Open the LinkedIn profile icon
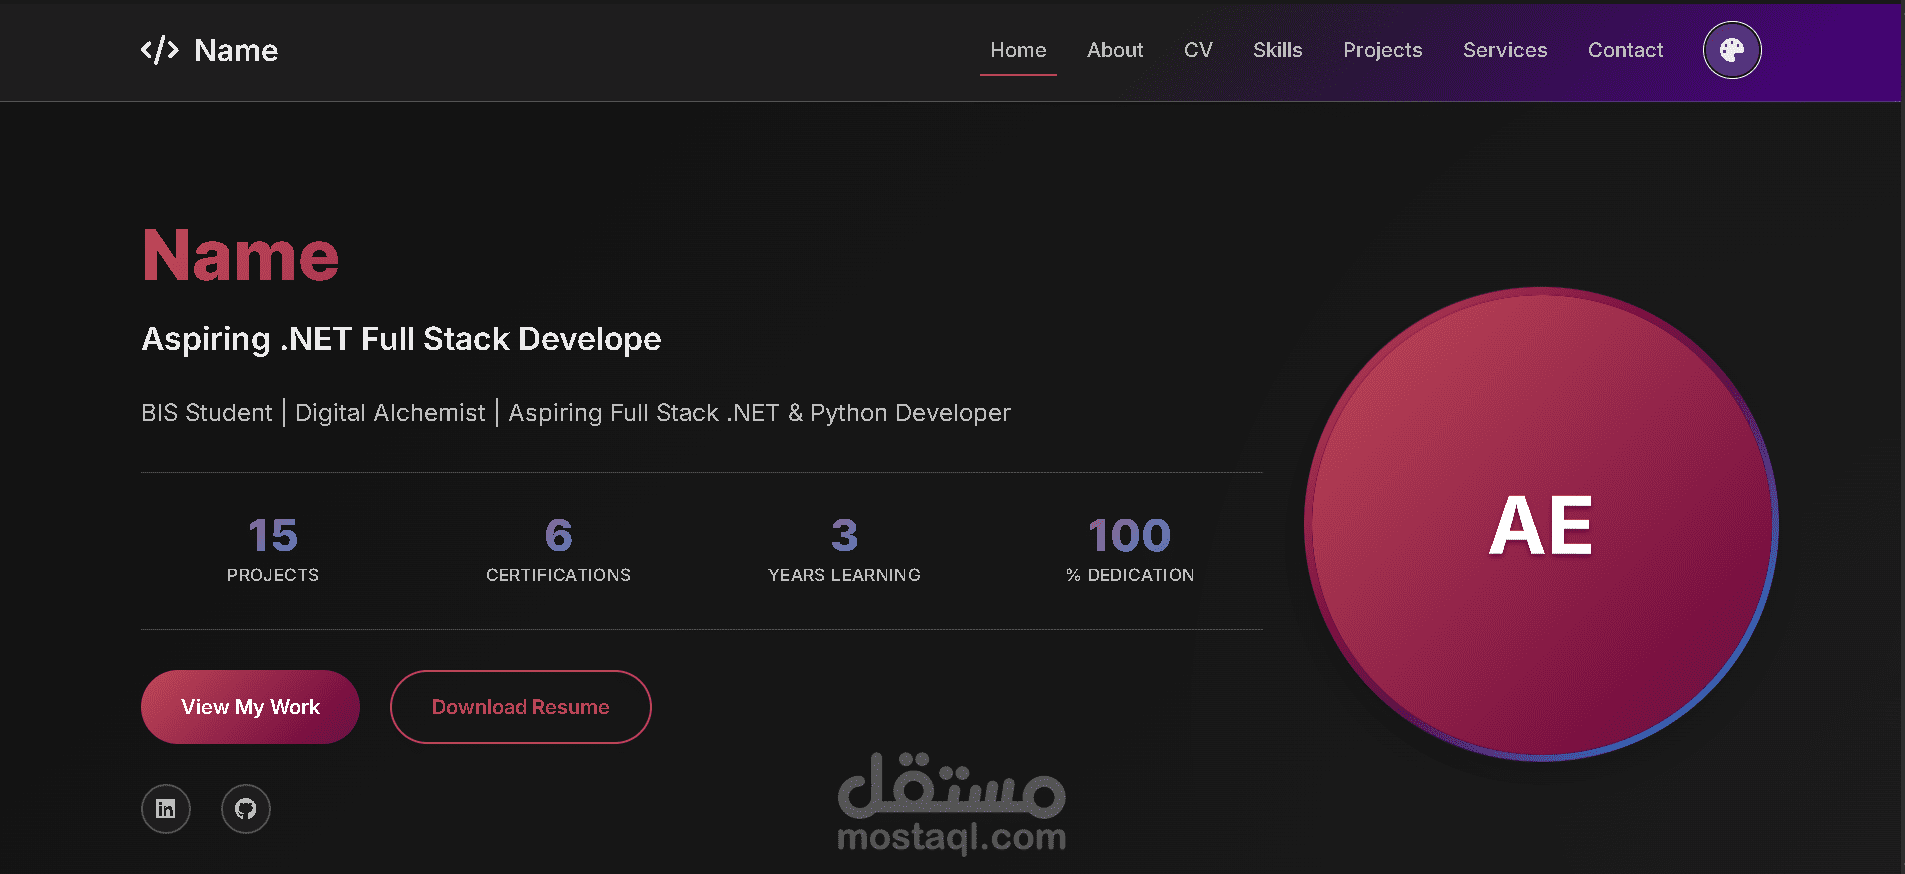 [x=166, y=809]
